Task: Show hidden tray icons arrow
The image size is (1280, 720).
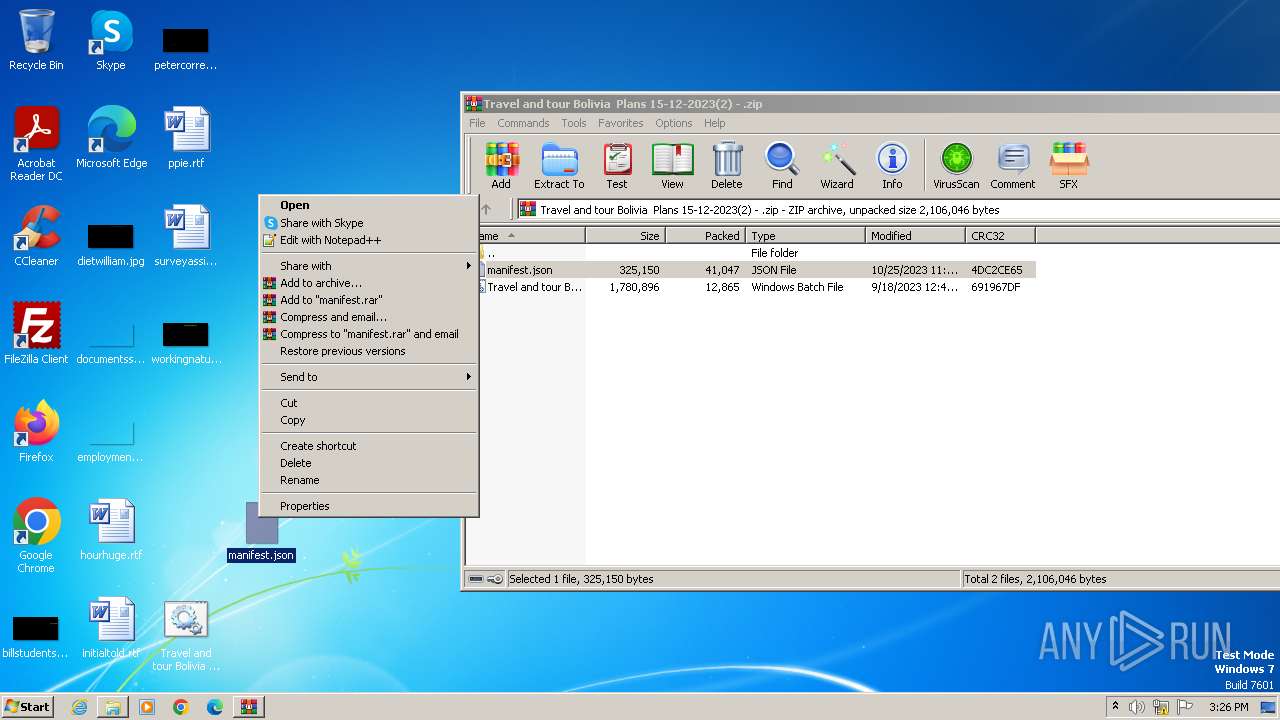Action: tap(1115, 707)
